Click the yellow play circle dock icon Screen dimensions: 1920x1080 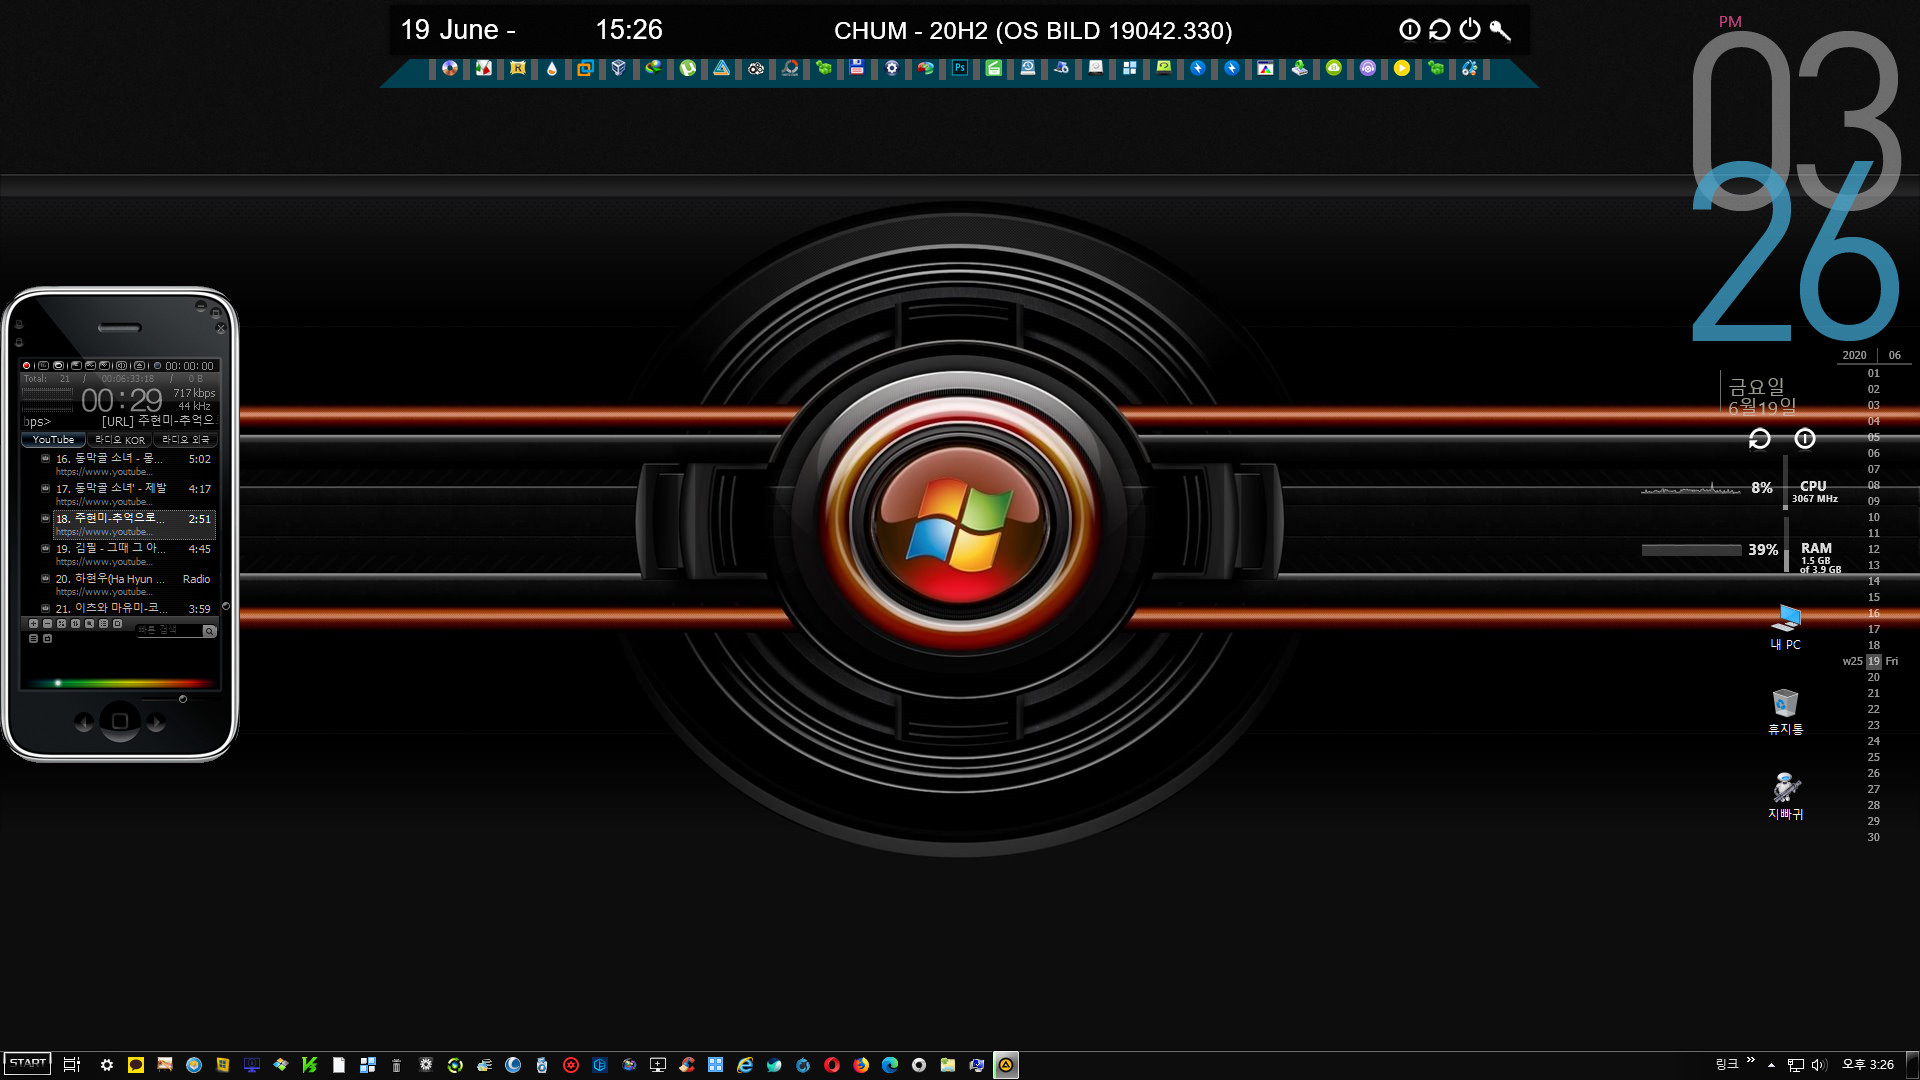click(1401, 68)
